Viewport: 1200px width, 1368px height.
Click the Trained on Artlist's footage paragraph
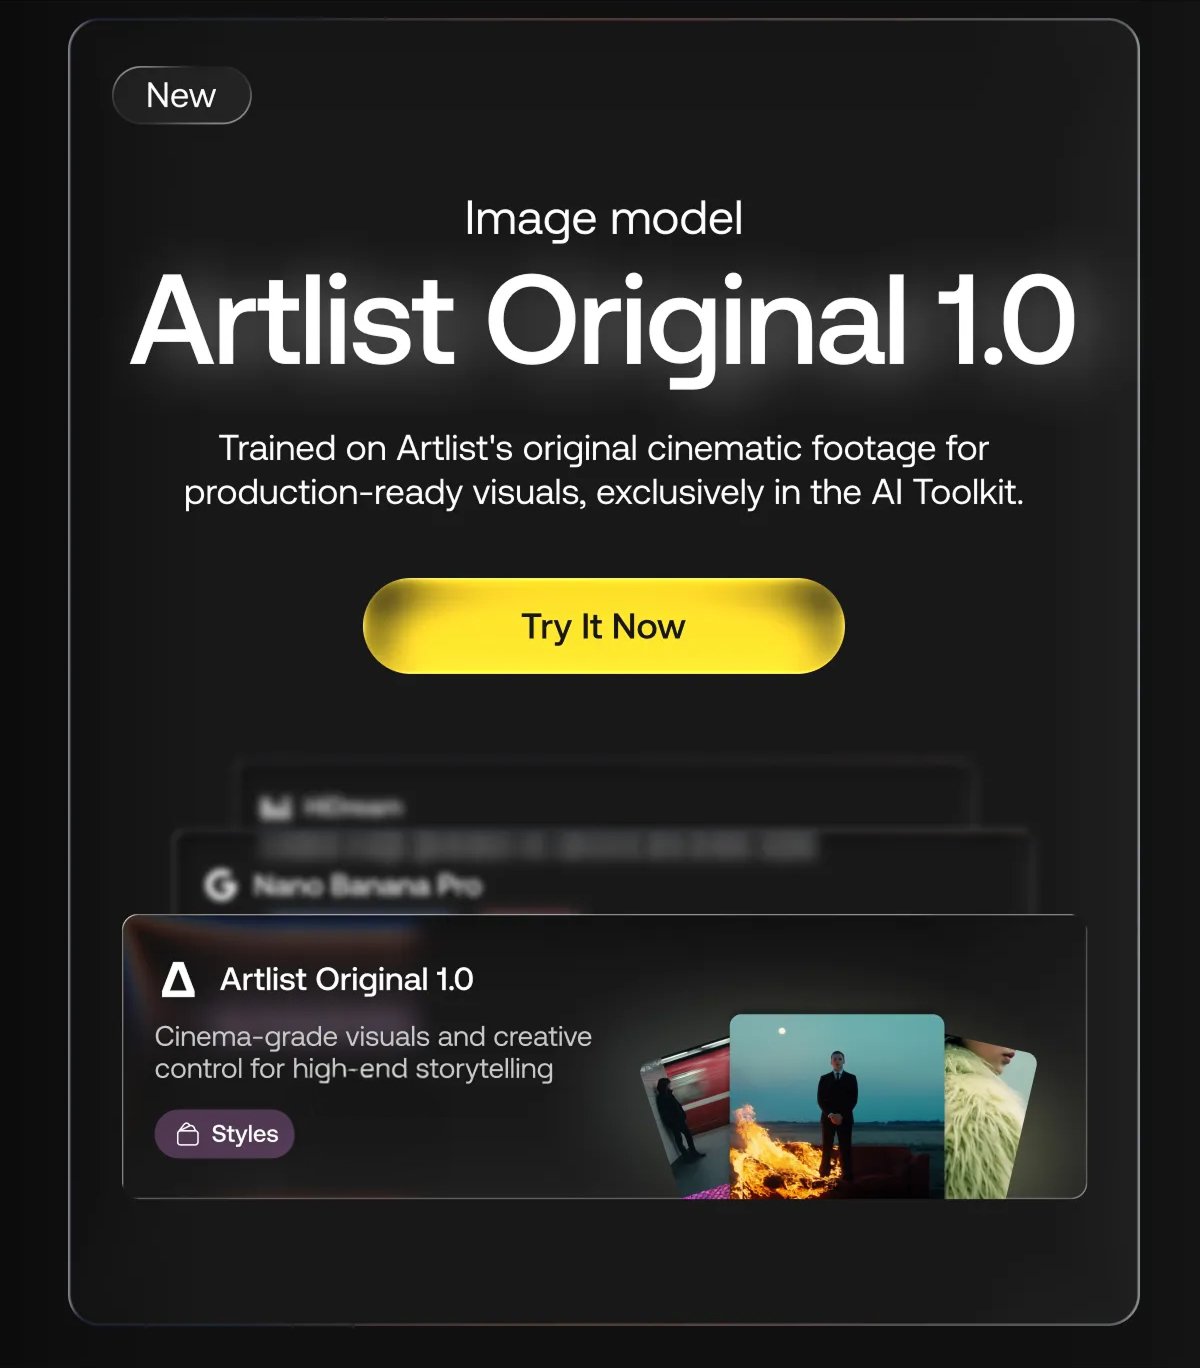click(604, 470)
